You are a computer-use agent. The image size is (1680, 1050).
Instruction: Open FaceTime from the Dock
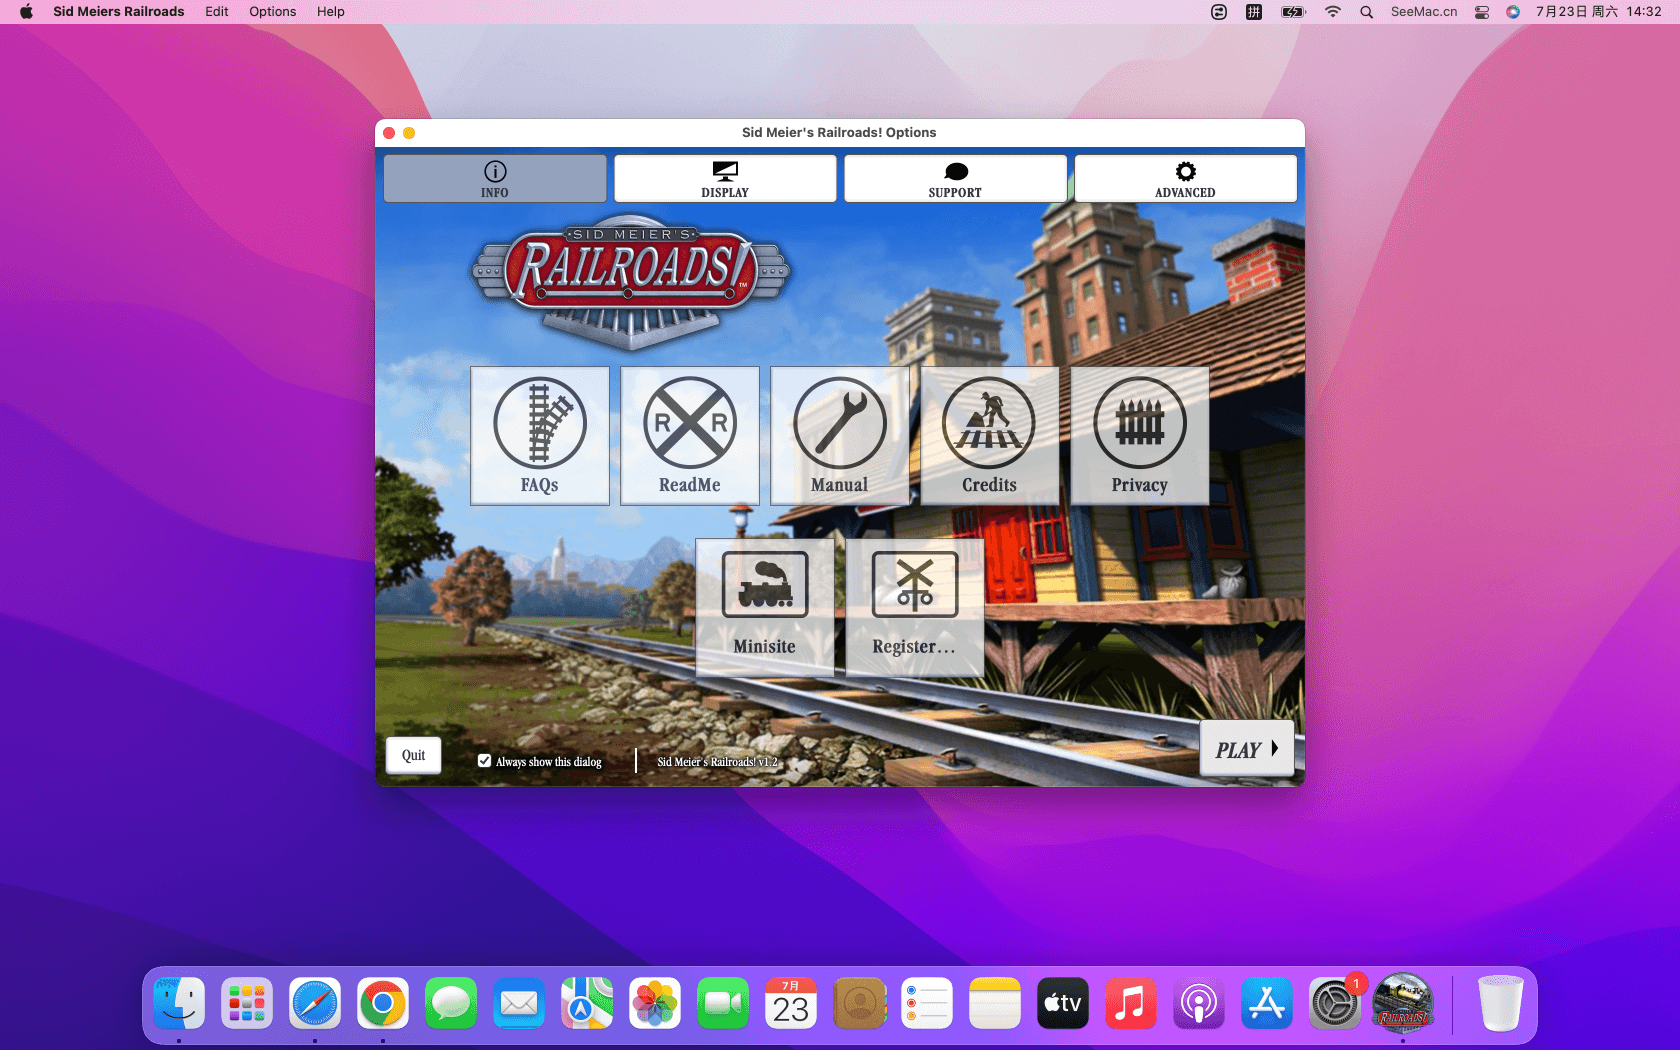(x=723, y=1003)
